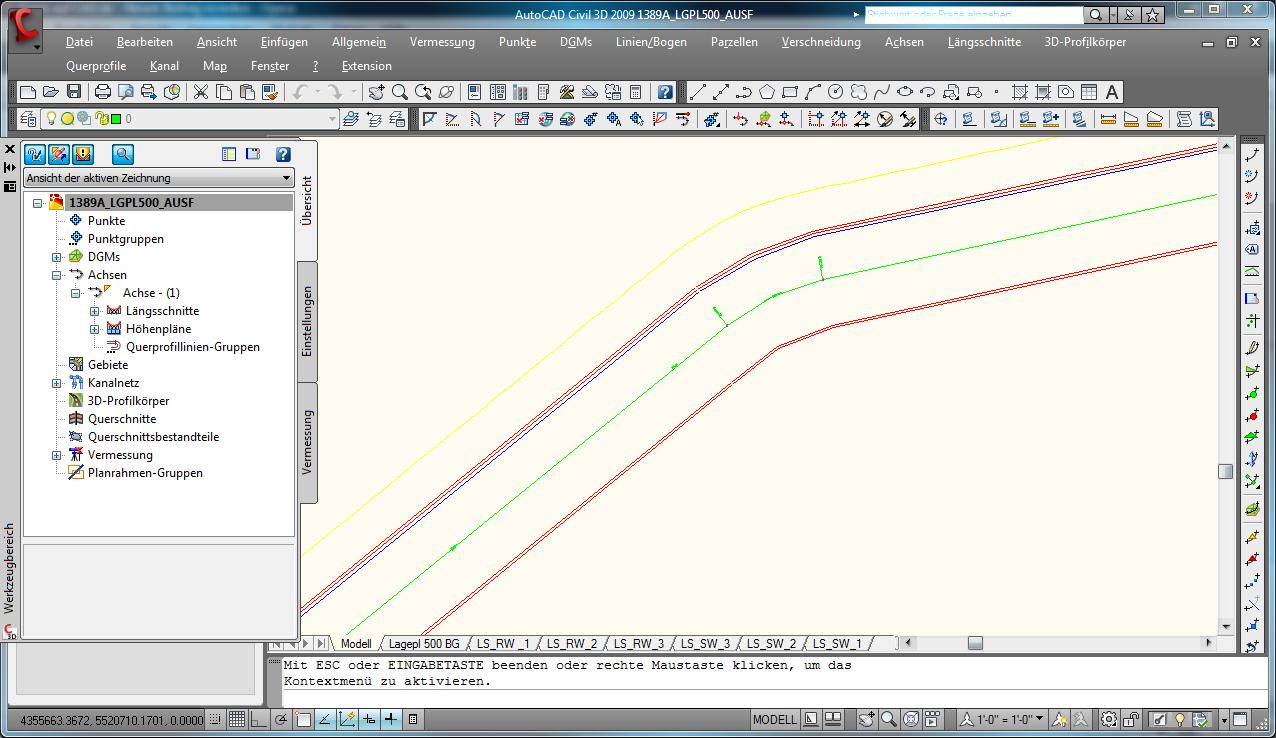Select the Line draw tool
Screen dimensions: 1276x738
click(698, 92)
